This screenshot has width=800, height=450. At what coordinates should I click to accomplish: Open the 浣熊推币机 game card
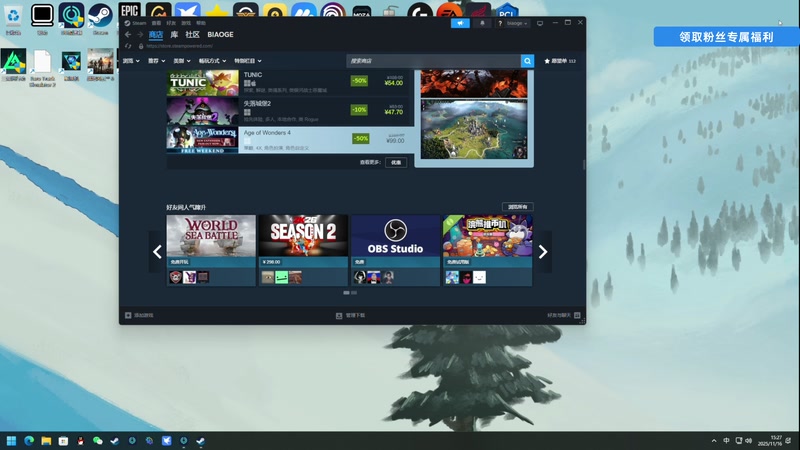click(x=487, y=250)
